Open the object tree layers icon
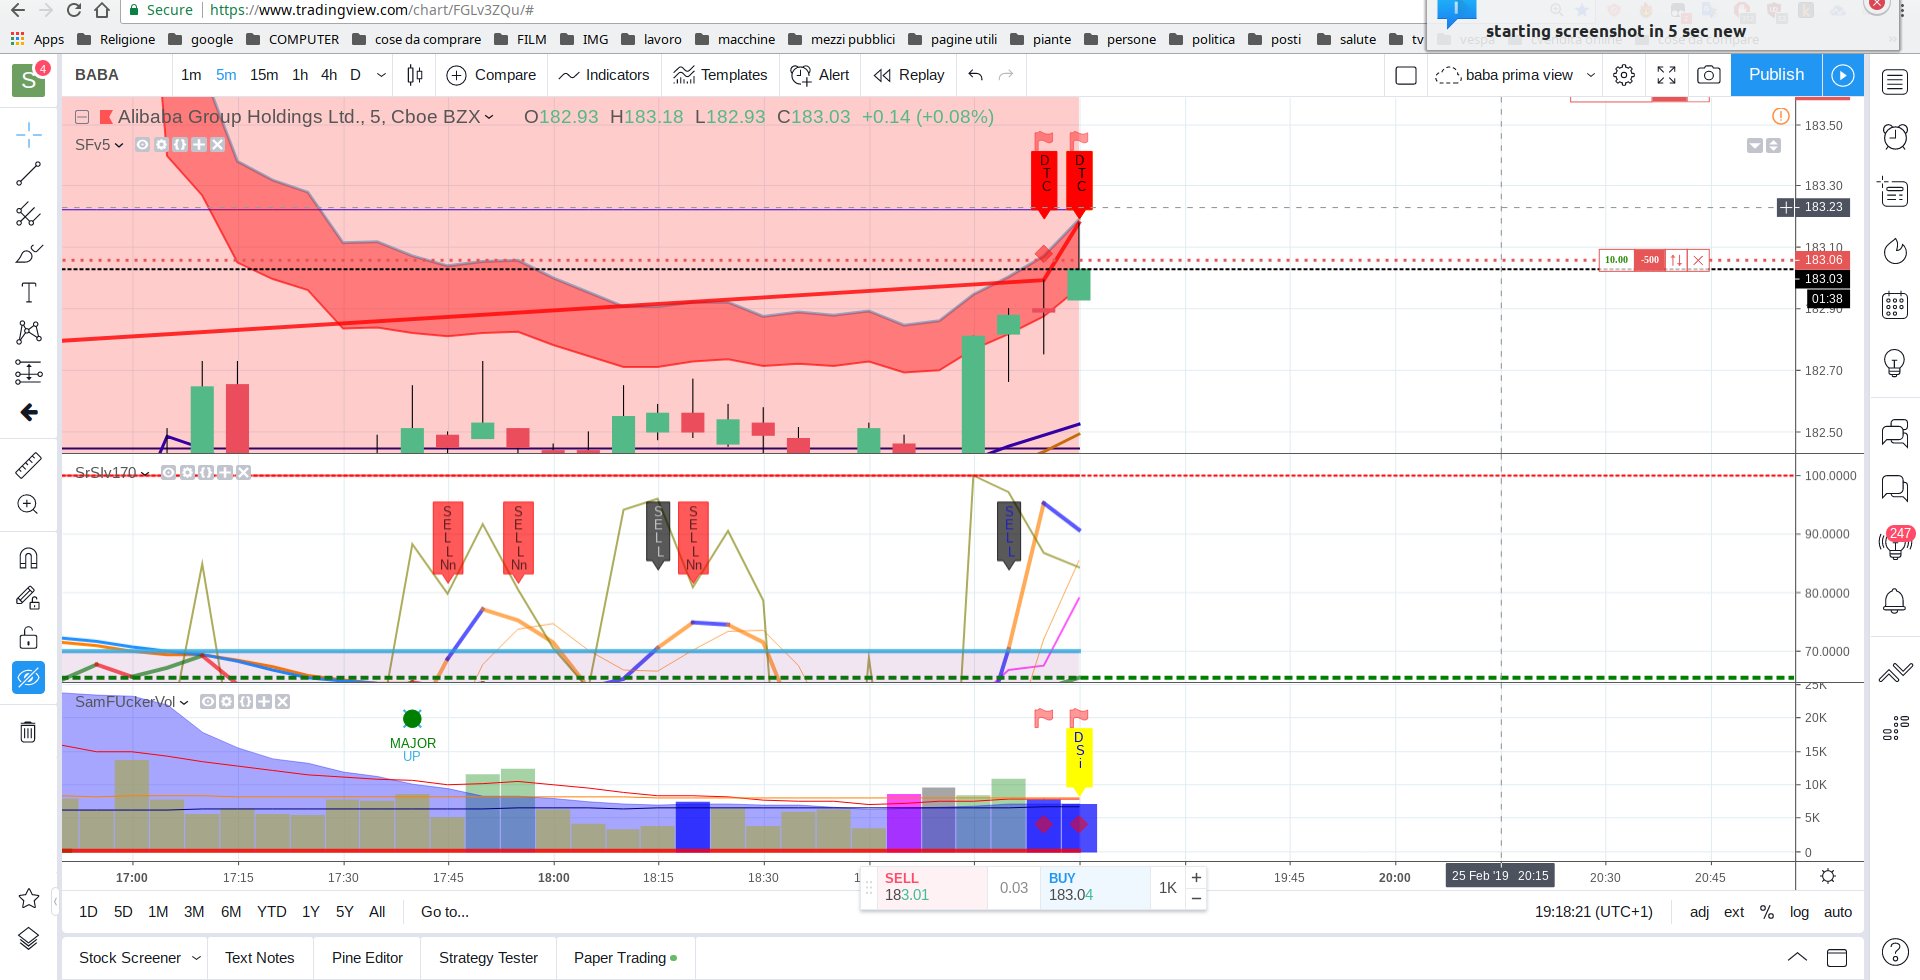The width and height of the screenshot is (1920, 980). point(29,938)
